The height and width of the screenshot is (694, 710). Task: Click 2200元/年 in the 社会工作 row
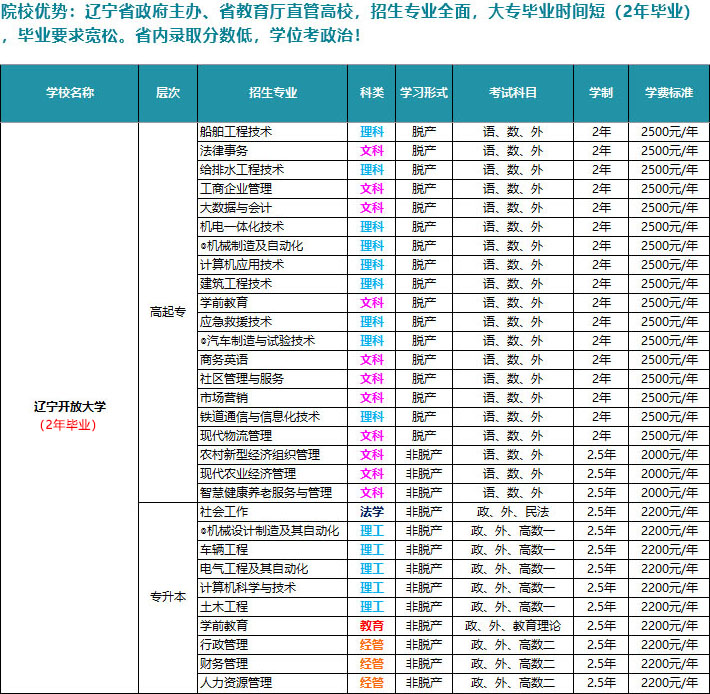tap(669, 512)
